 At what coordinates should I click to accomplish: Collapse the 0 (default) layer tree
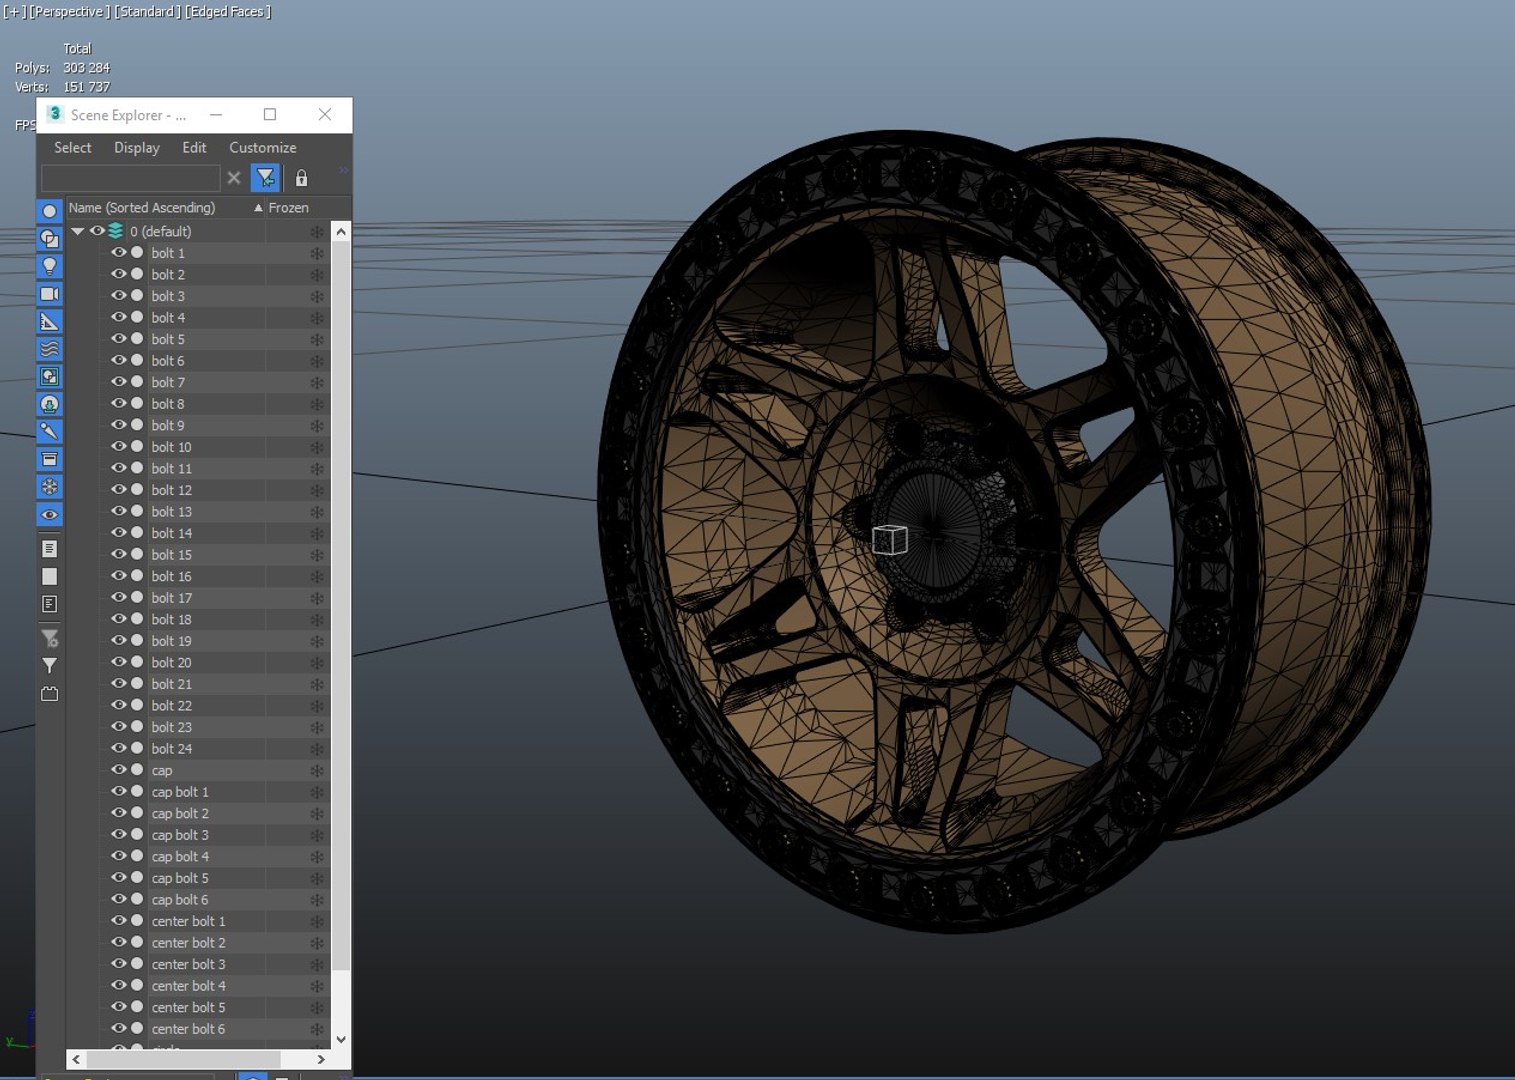point(78,231)
